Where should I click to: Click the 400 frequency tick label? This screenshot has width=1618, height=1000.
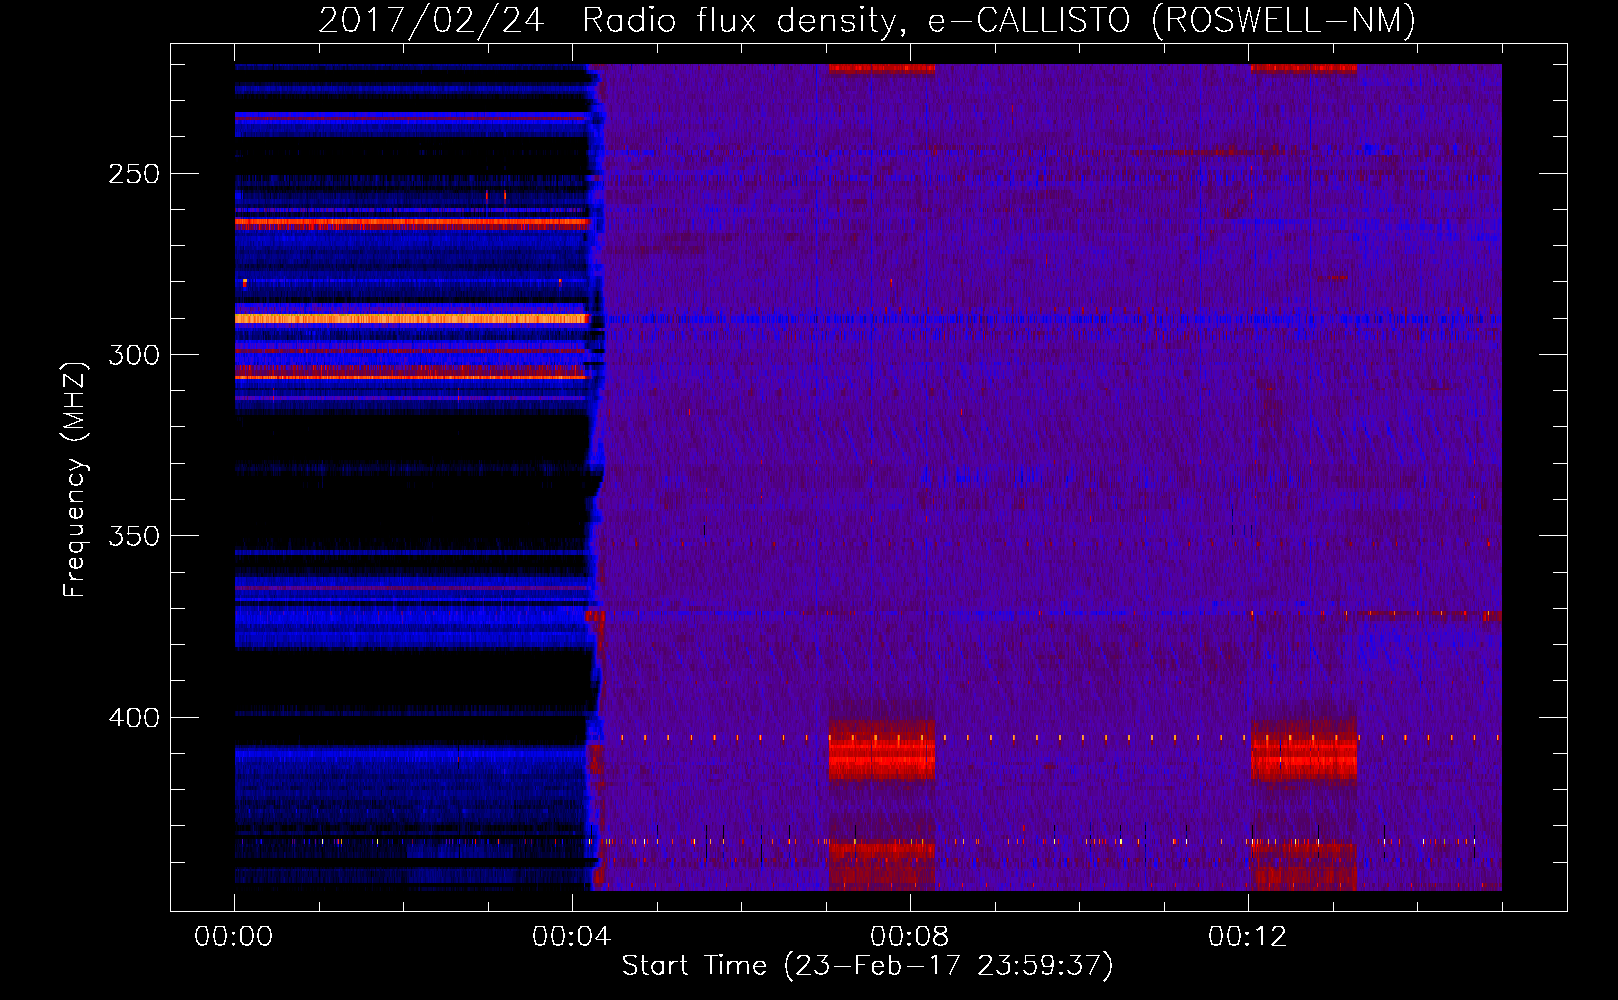click(133, 718)
